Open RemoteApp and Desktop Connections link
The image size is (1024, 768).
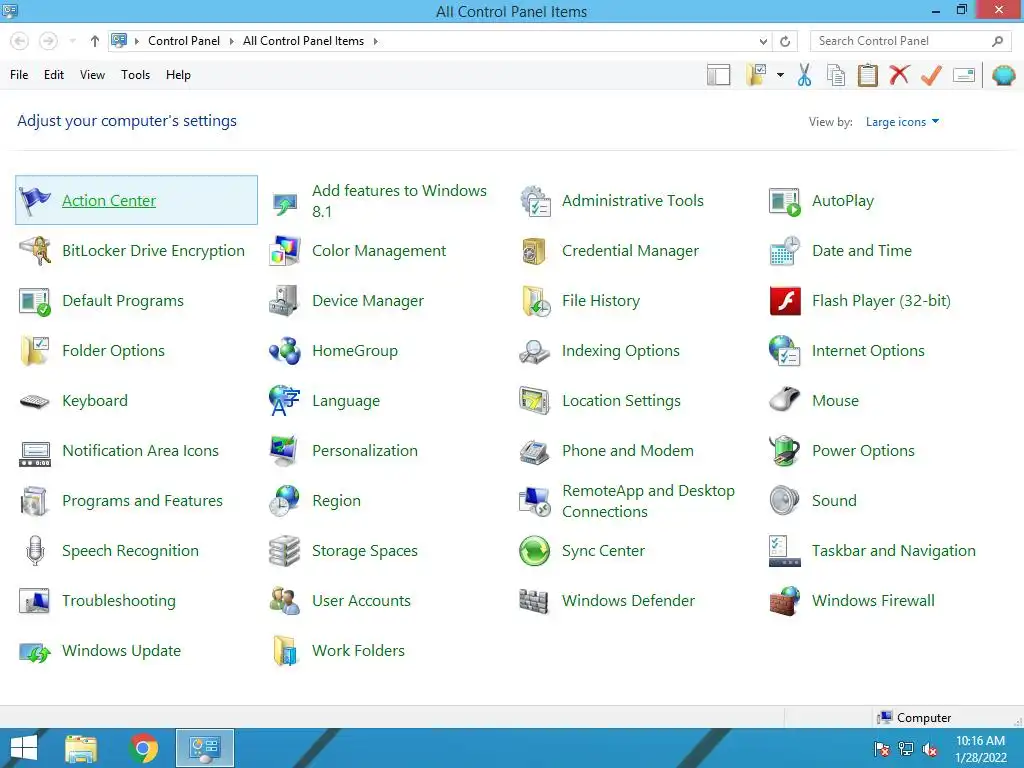point(648,501)
